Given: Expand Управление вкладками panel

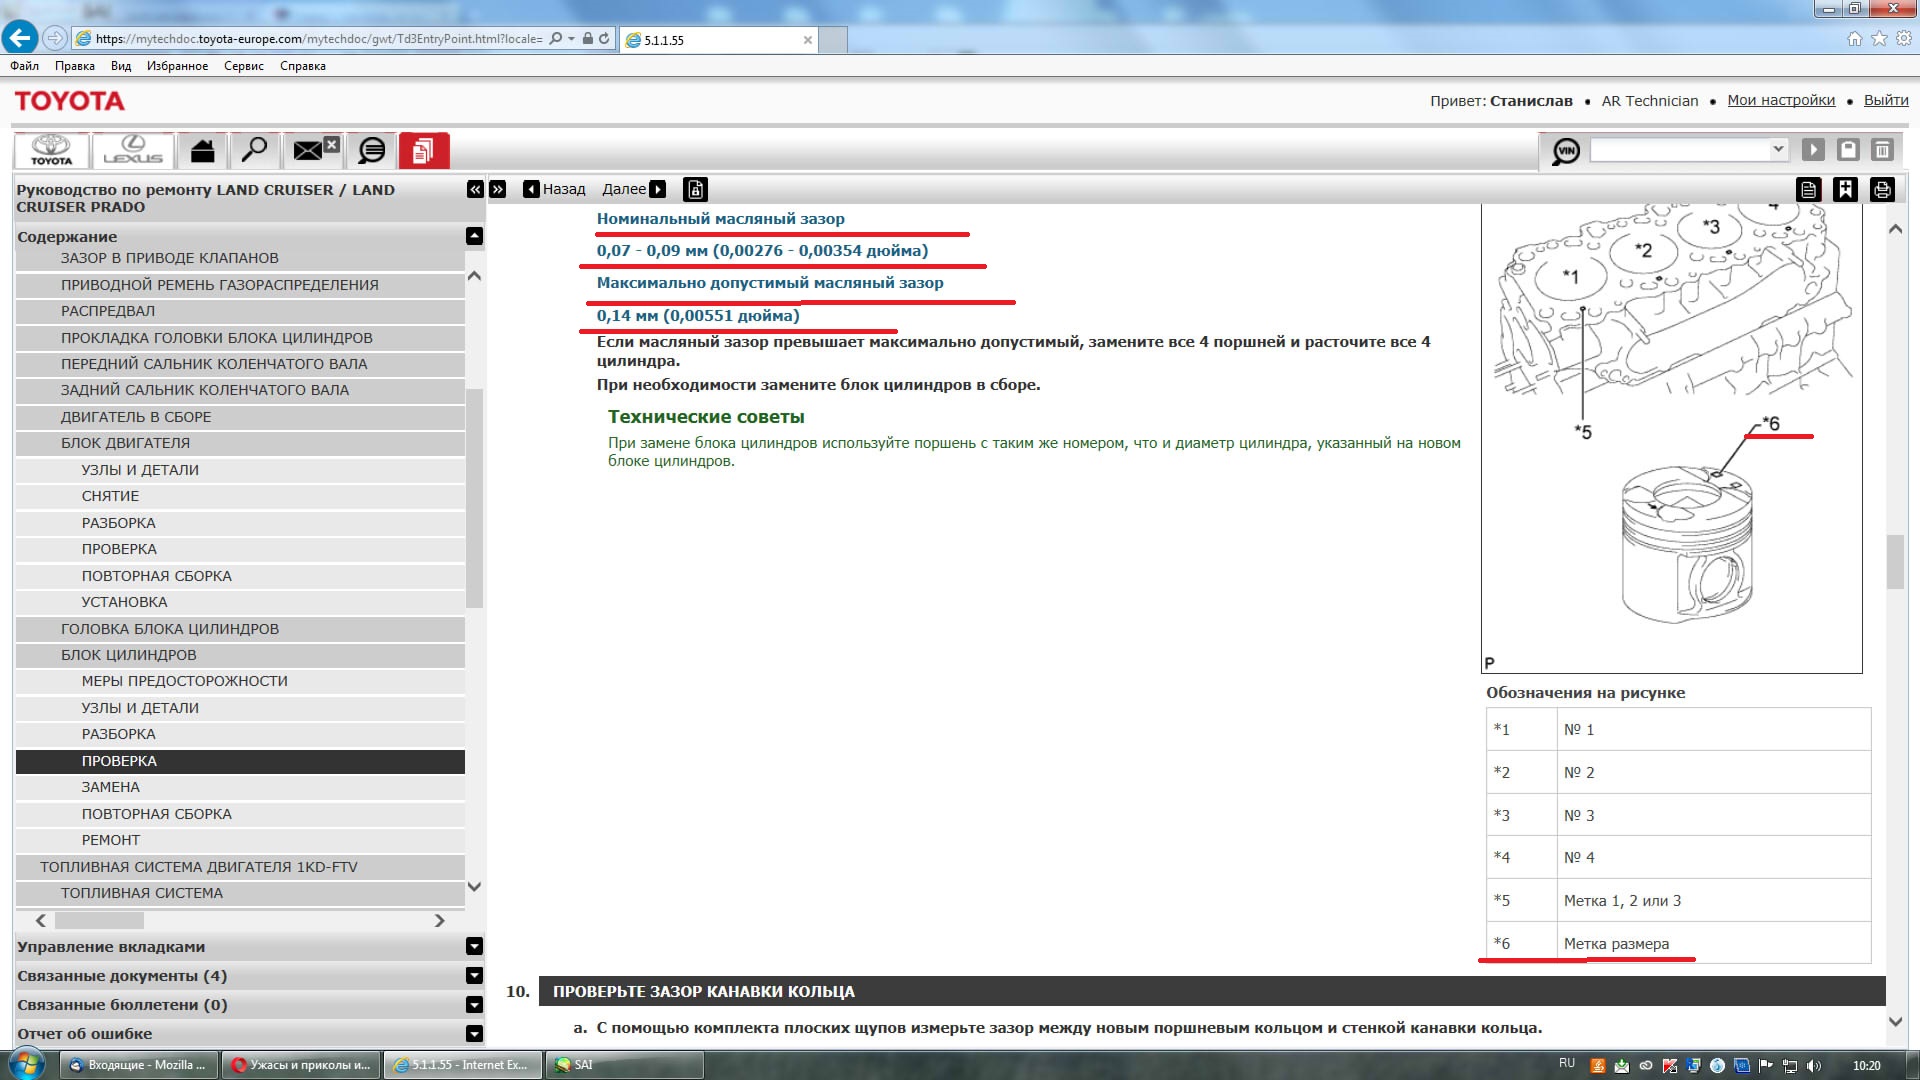Looking at the screenshot, I should (x=475, y=946).
